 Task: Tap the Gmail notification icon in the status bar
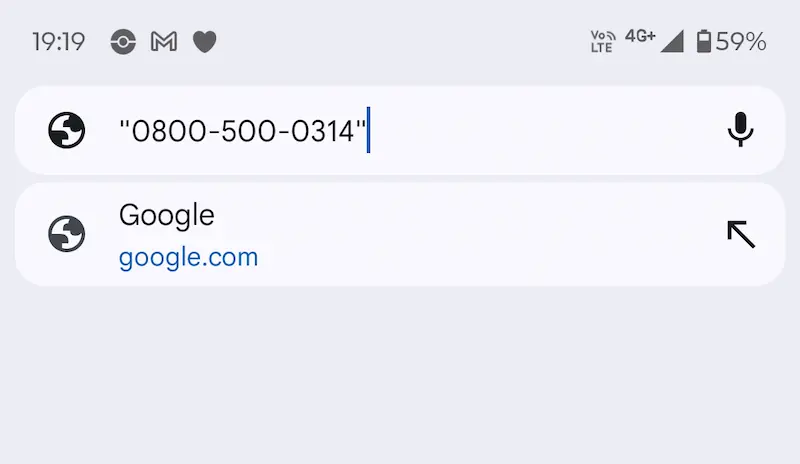pos(164,42)
